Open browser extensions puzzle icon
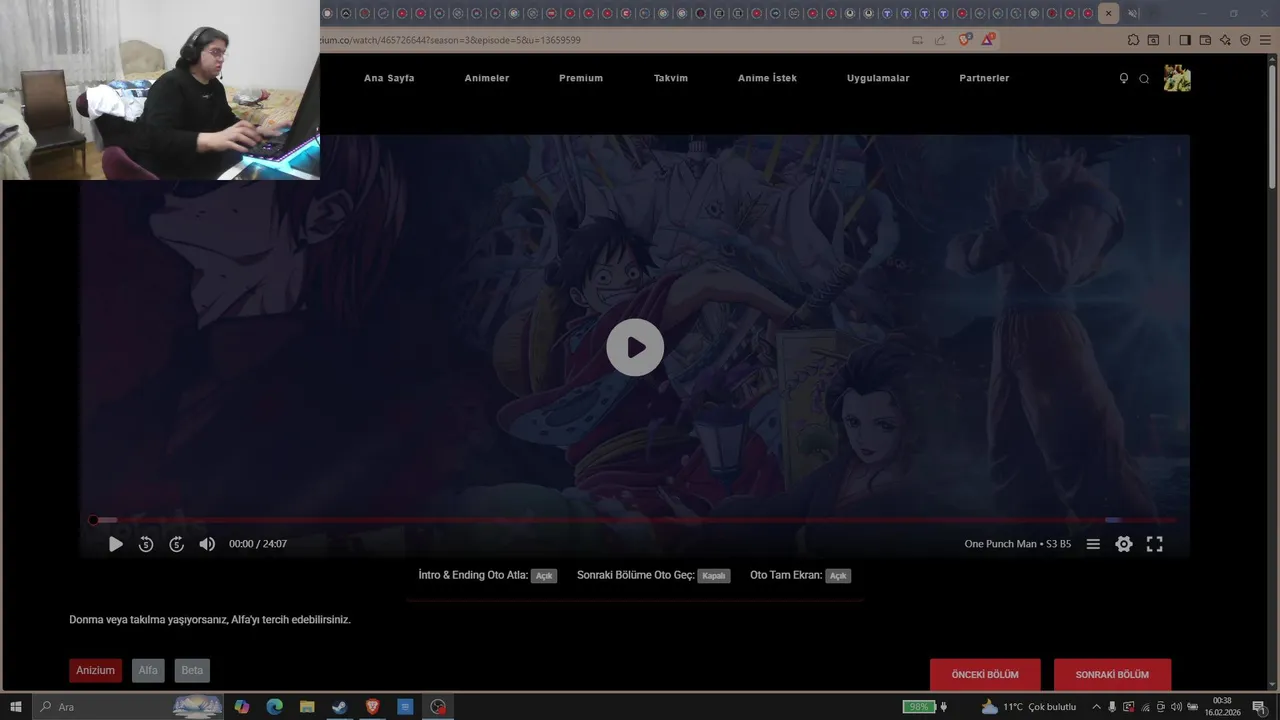Viewport: 1280px width, 720px height. pos(1133,40)
